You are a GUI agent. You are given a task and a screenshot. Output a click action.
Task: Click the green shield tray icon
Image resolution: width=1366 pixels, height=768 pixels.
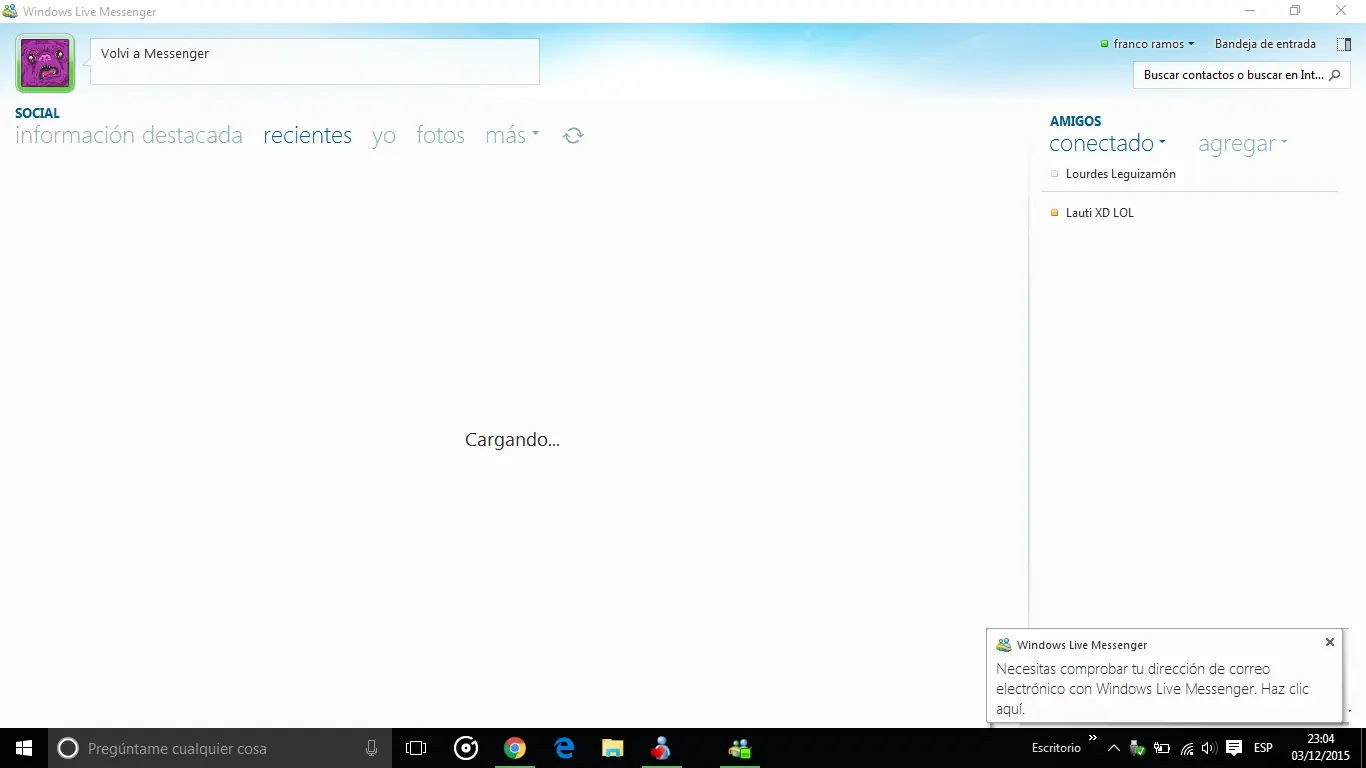pos(1138,748)
